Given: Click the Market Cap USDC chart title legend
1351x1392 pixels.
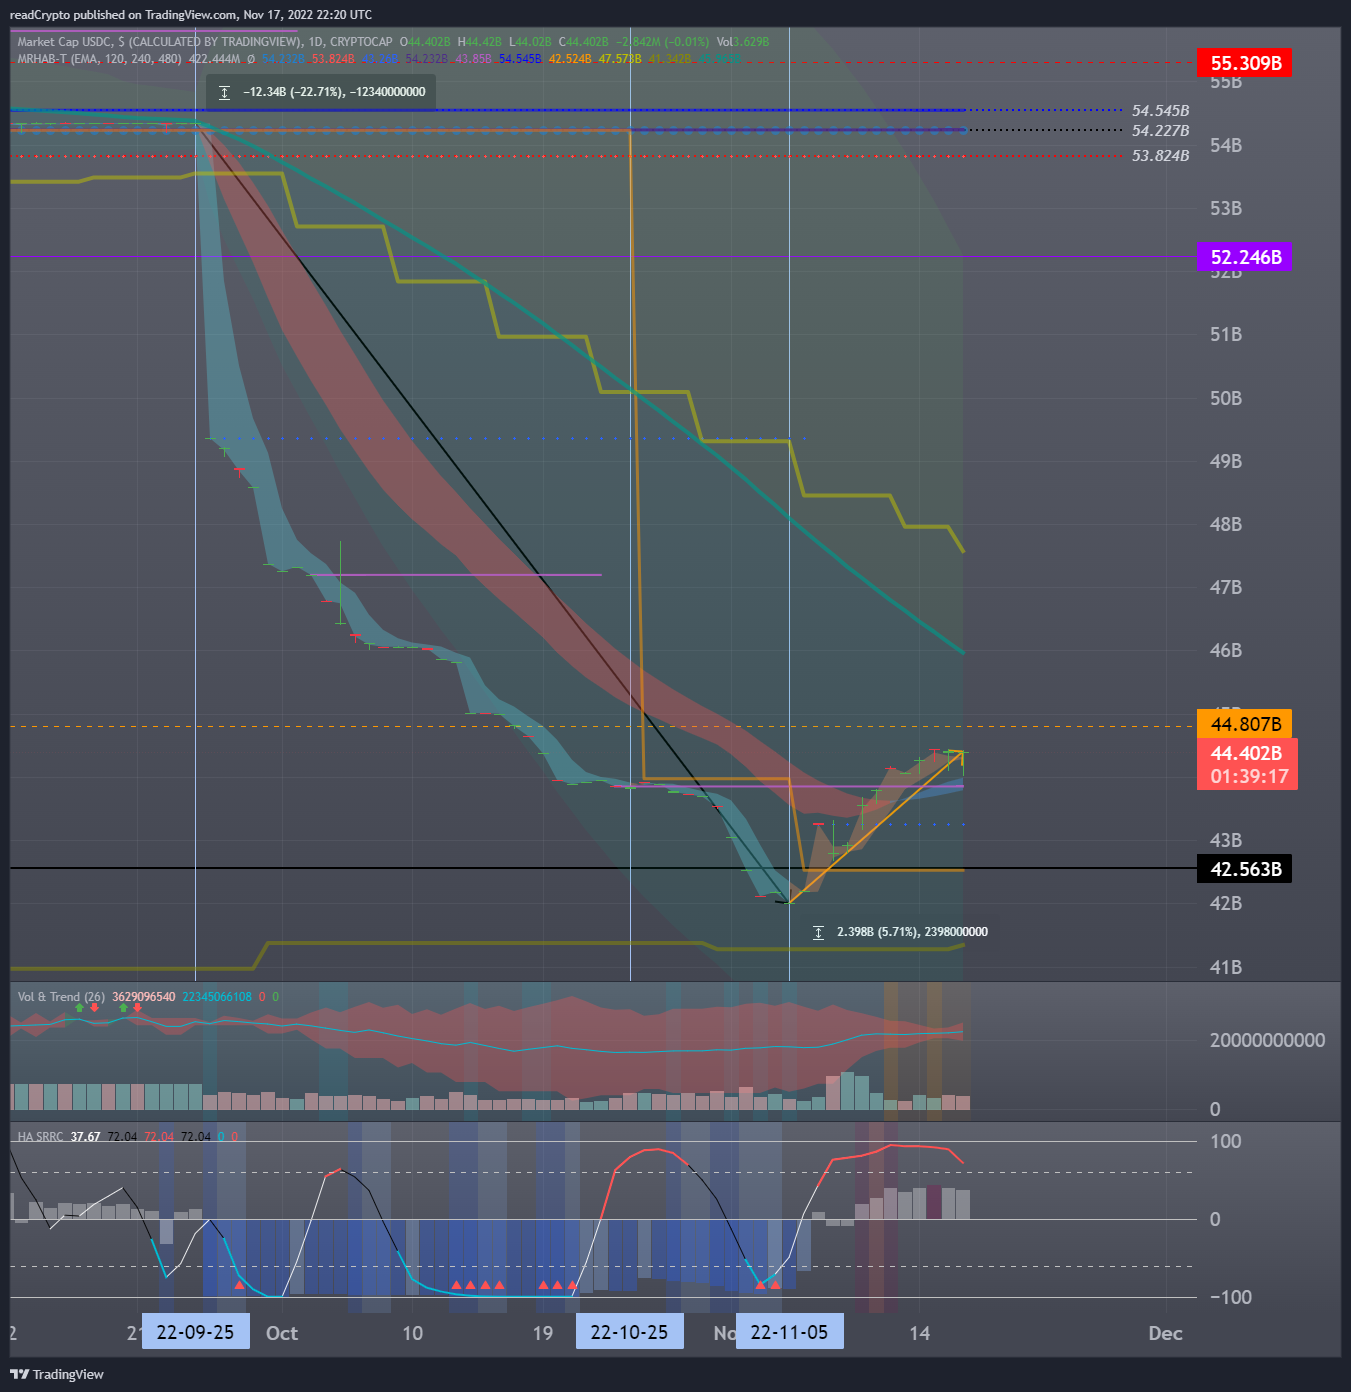Looking at the screenshot, I should (205, 42).
